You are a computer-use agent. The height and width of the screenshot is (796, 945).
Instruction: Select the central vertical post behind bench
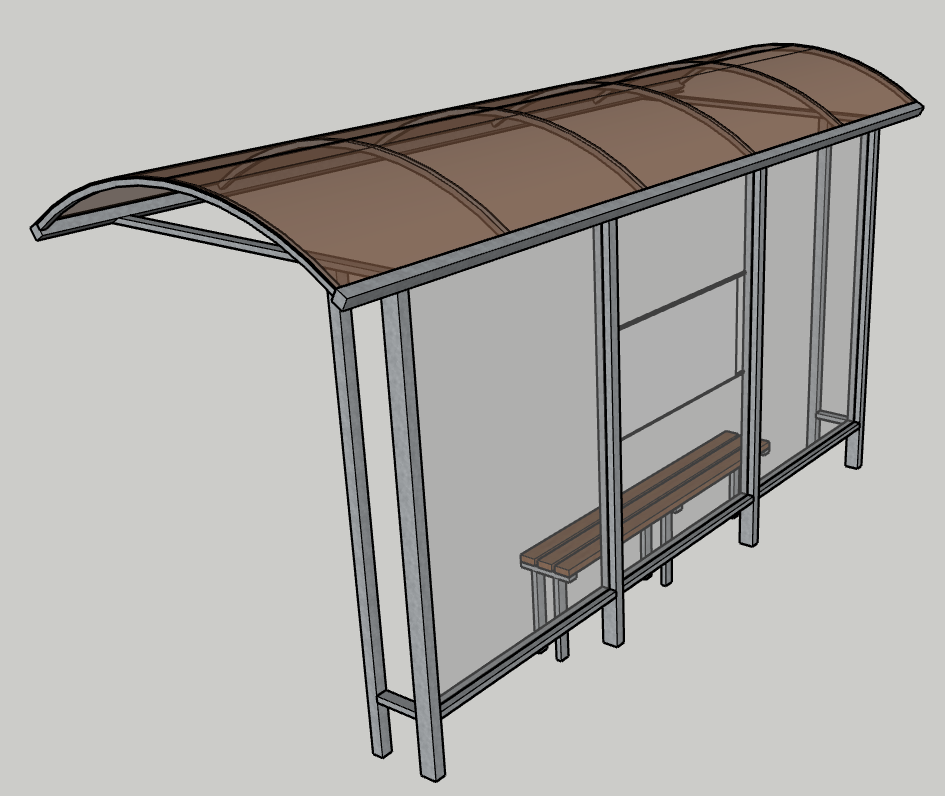click(610, 434)
